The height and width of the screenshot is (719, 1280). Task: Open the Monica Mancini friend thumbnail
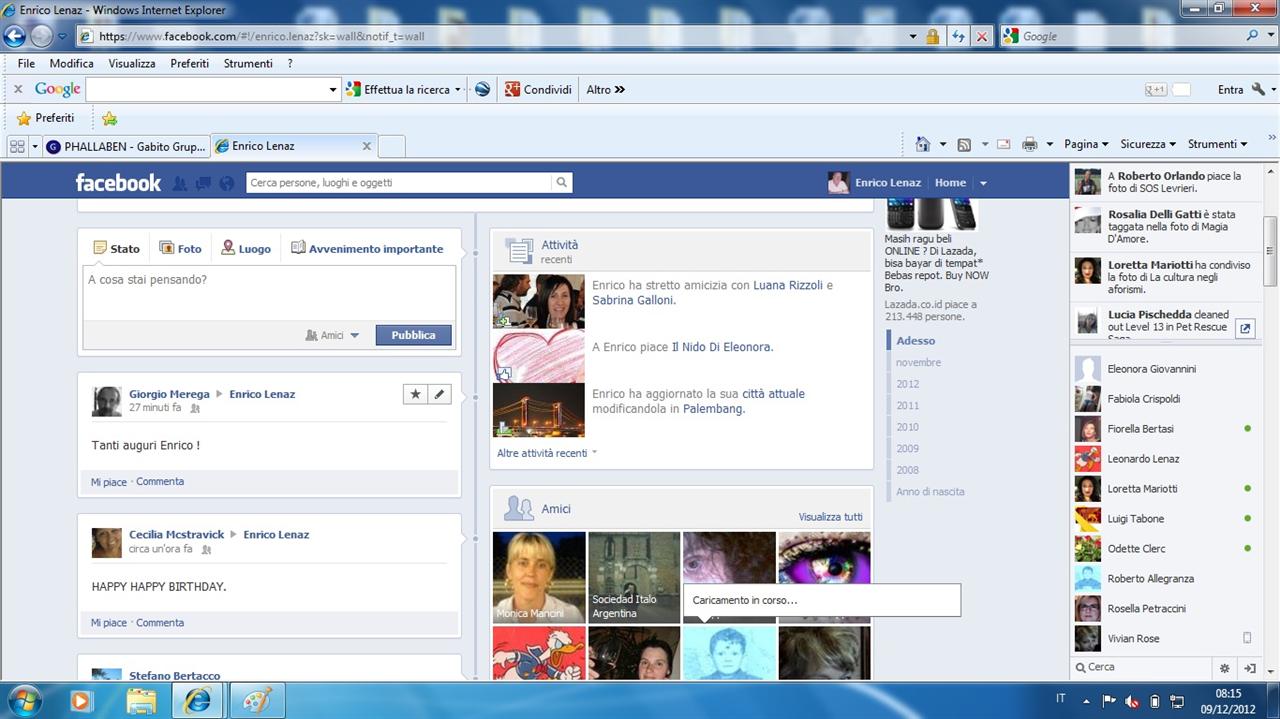539,577
